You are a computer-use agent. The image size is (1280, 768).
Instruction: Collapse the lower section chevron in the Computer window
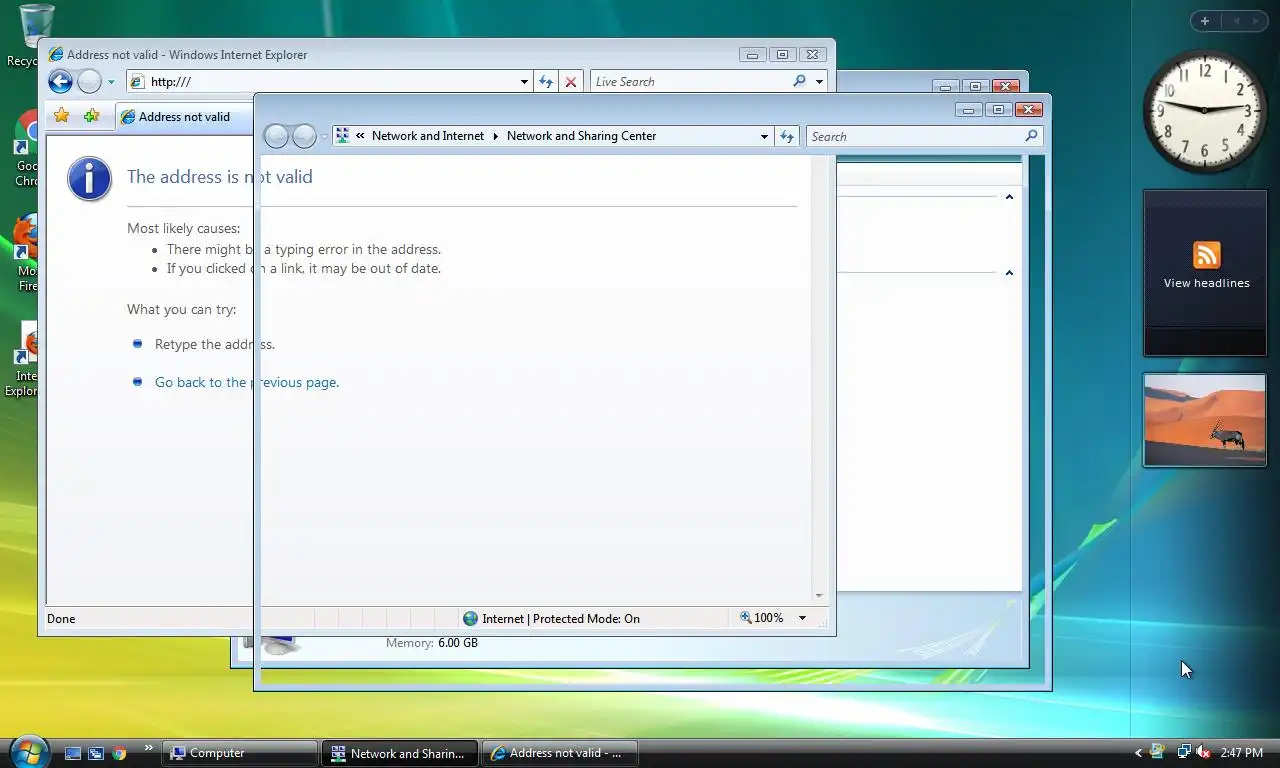[x=1009, y=273]
